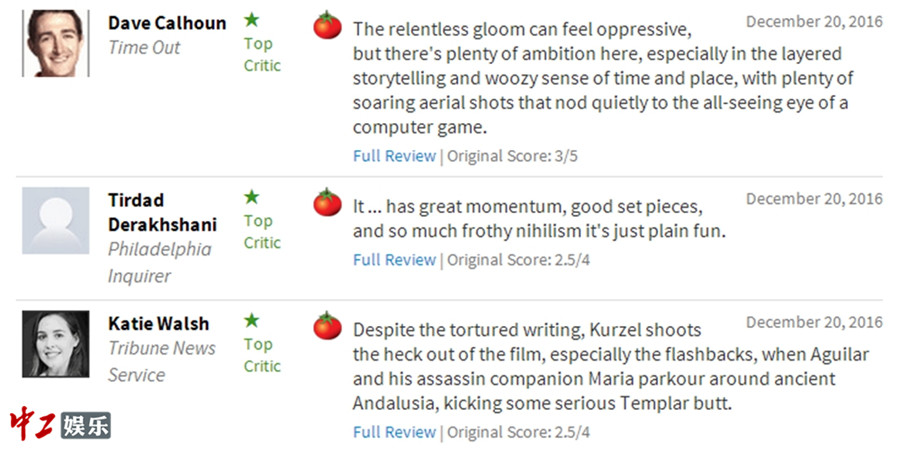
Task: Click the red Chinese logo watermark
Action: [x=33, y=423]
